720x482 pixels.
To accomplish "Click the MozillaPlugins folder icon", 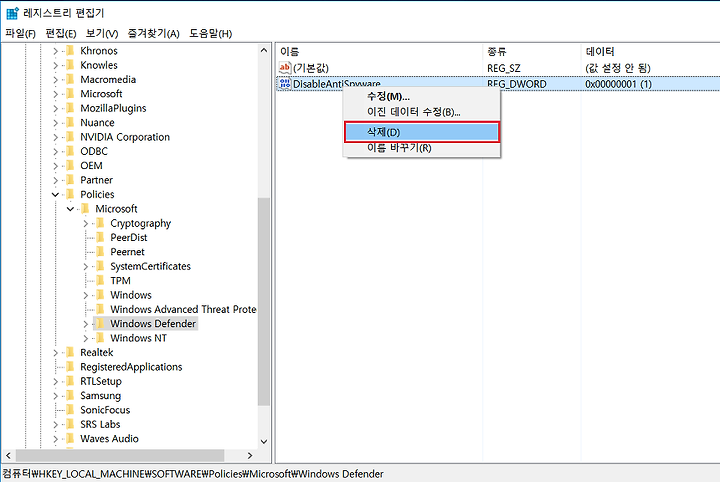I will pyautogui.click(x=70, y=108).
